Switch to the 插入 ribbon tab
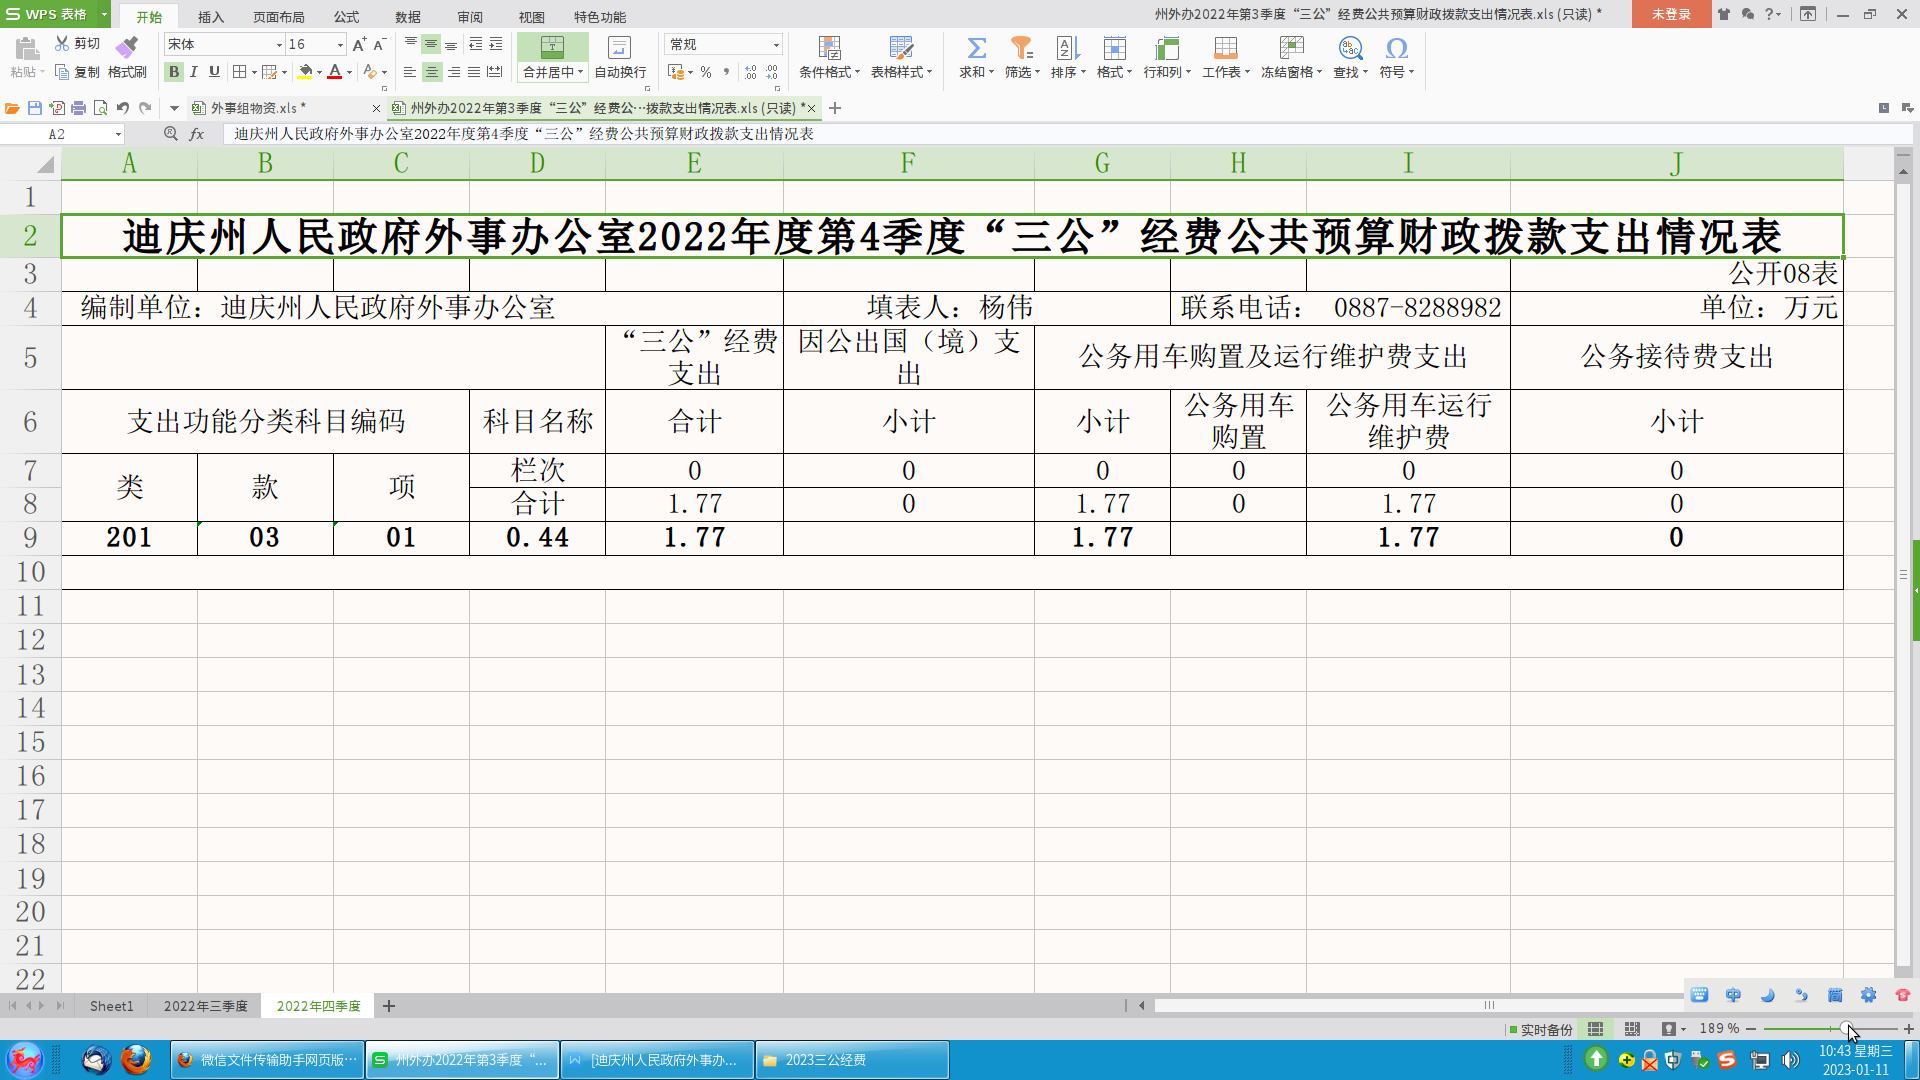The height and width of the screenshot is (1080, 1920). point(210,16)
